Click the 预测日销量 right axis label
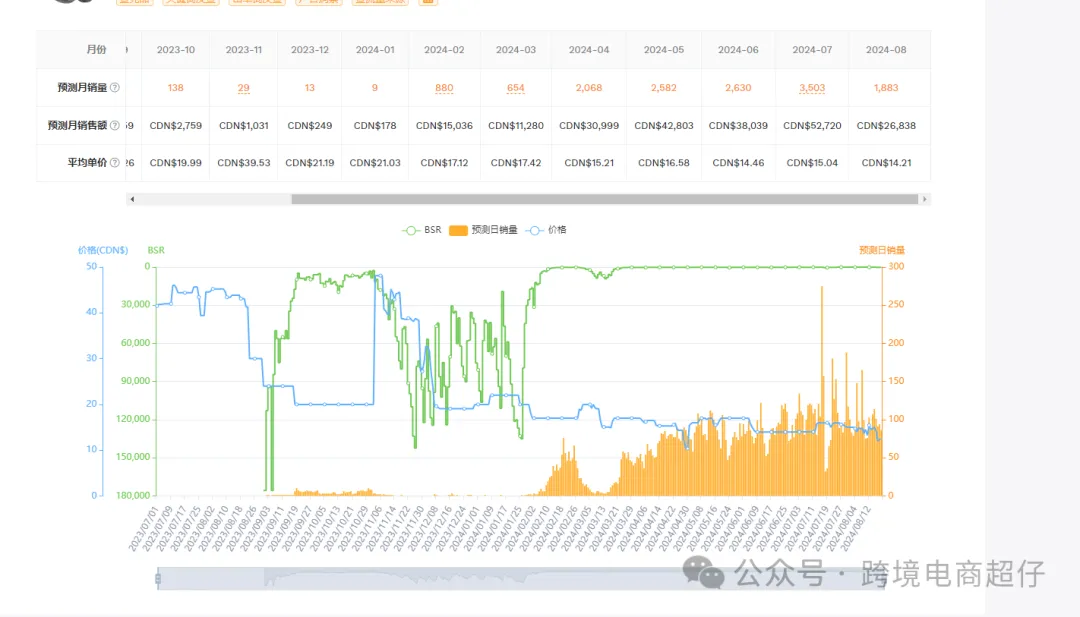 tap(882, 250)
